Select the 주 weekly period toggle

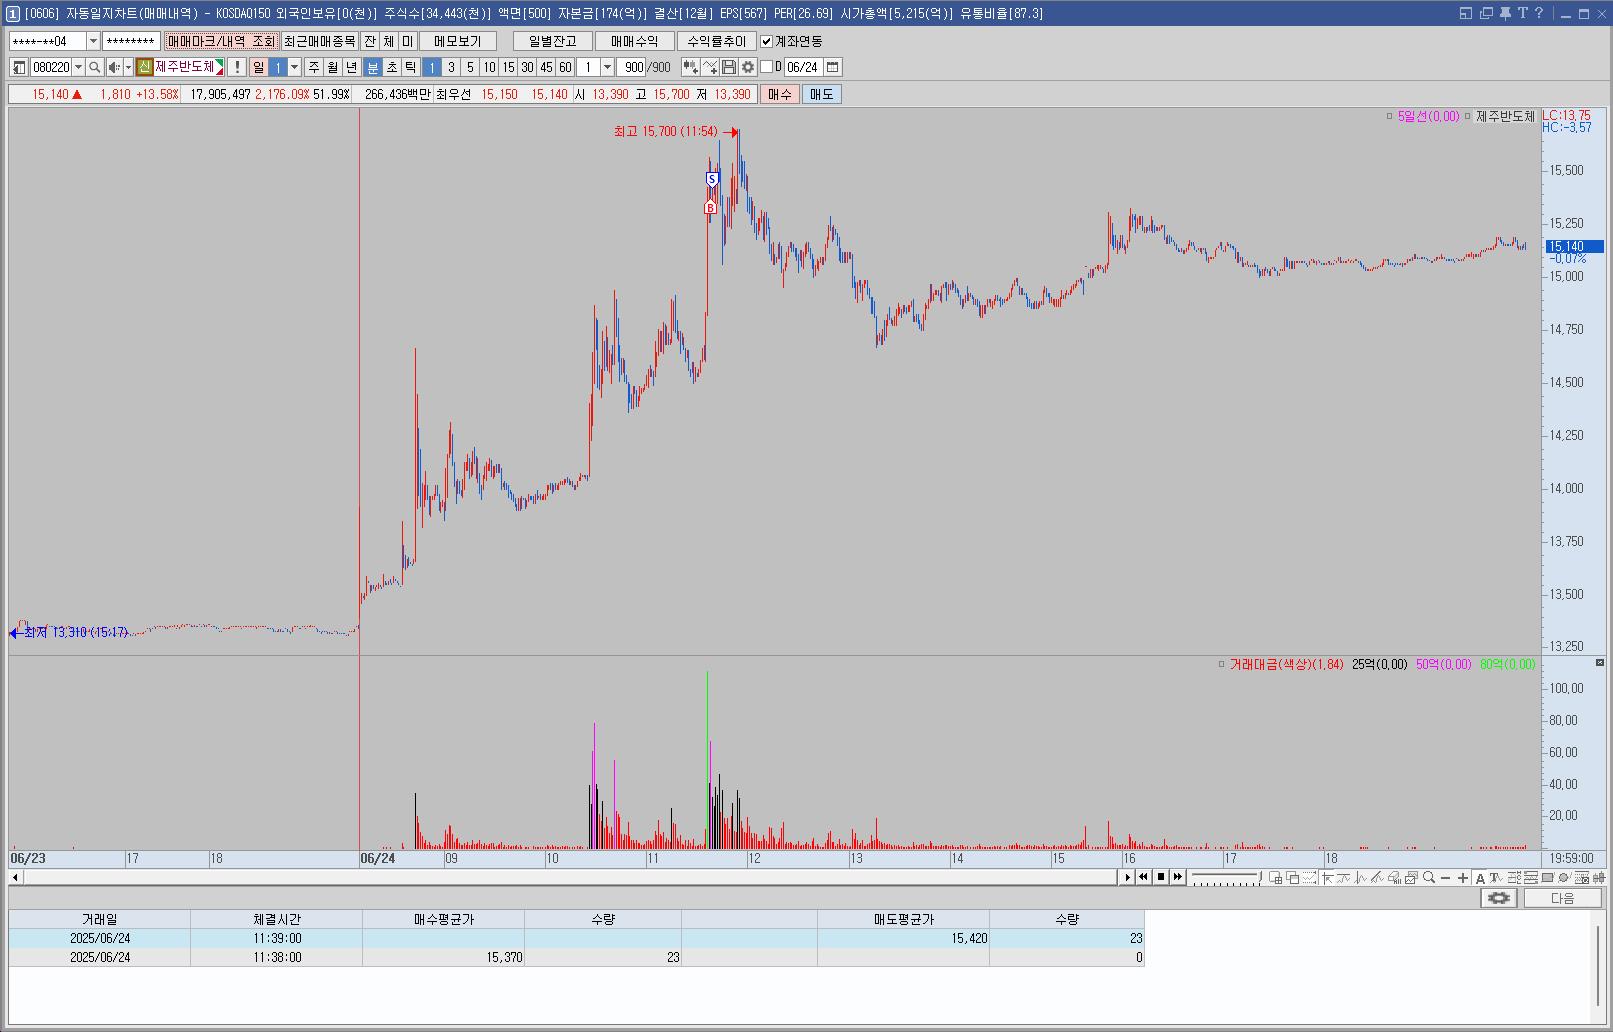point(313,67)
